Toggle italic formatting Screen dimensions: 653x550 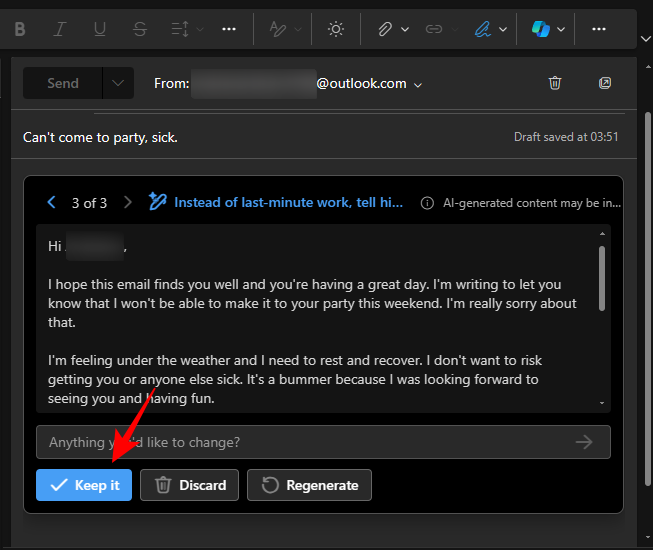click(x=60, y=29)
